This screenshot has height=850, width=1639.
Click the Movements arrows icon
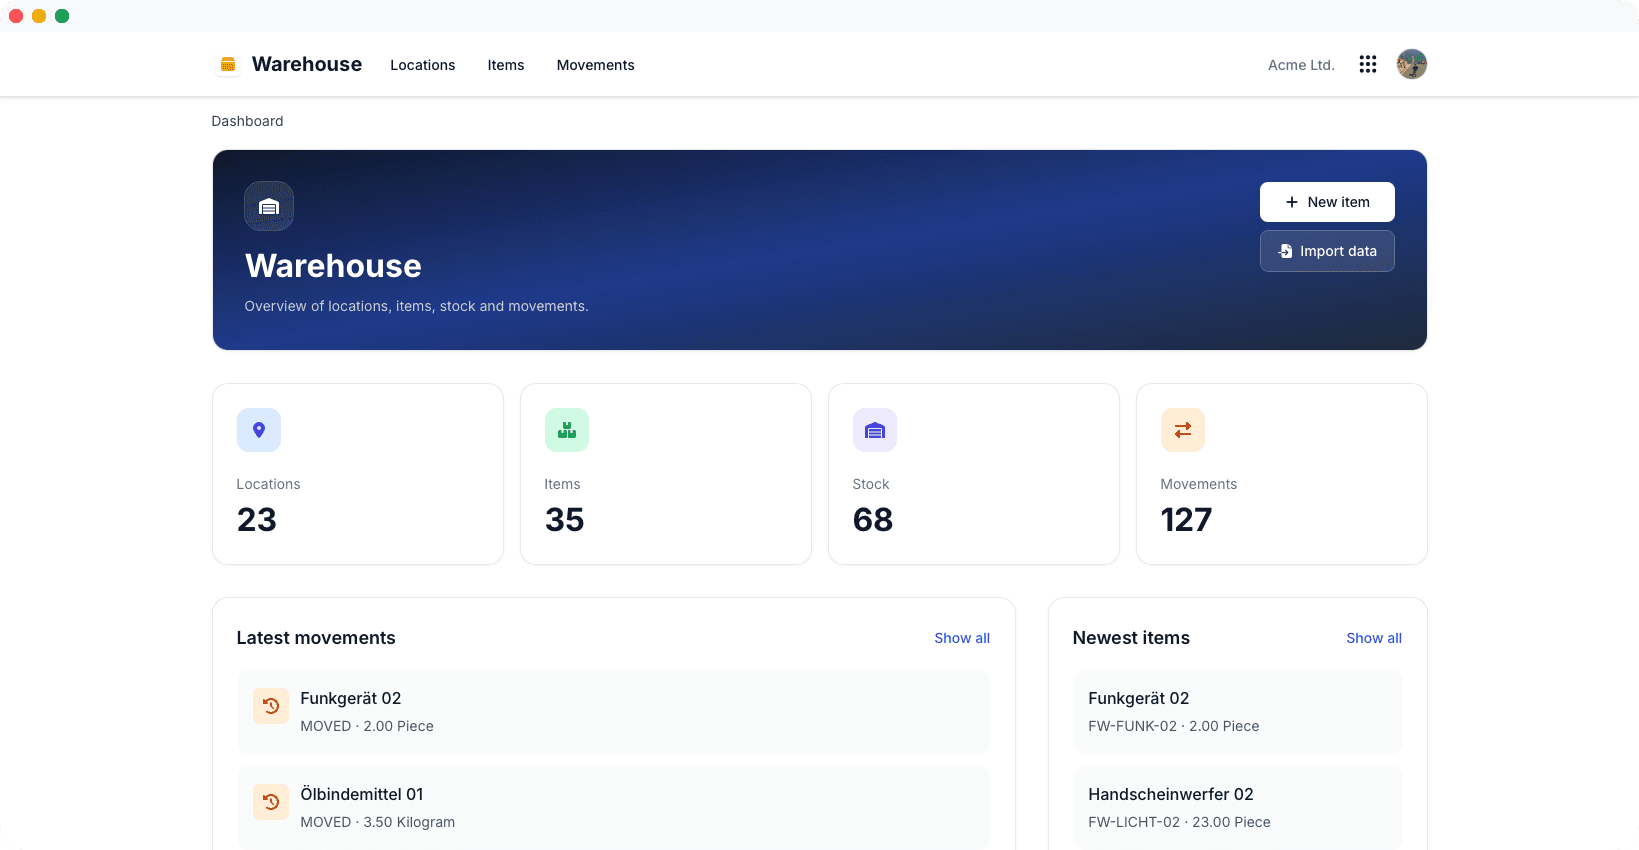coord(1183,430)
